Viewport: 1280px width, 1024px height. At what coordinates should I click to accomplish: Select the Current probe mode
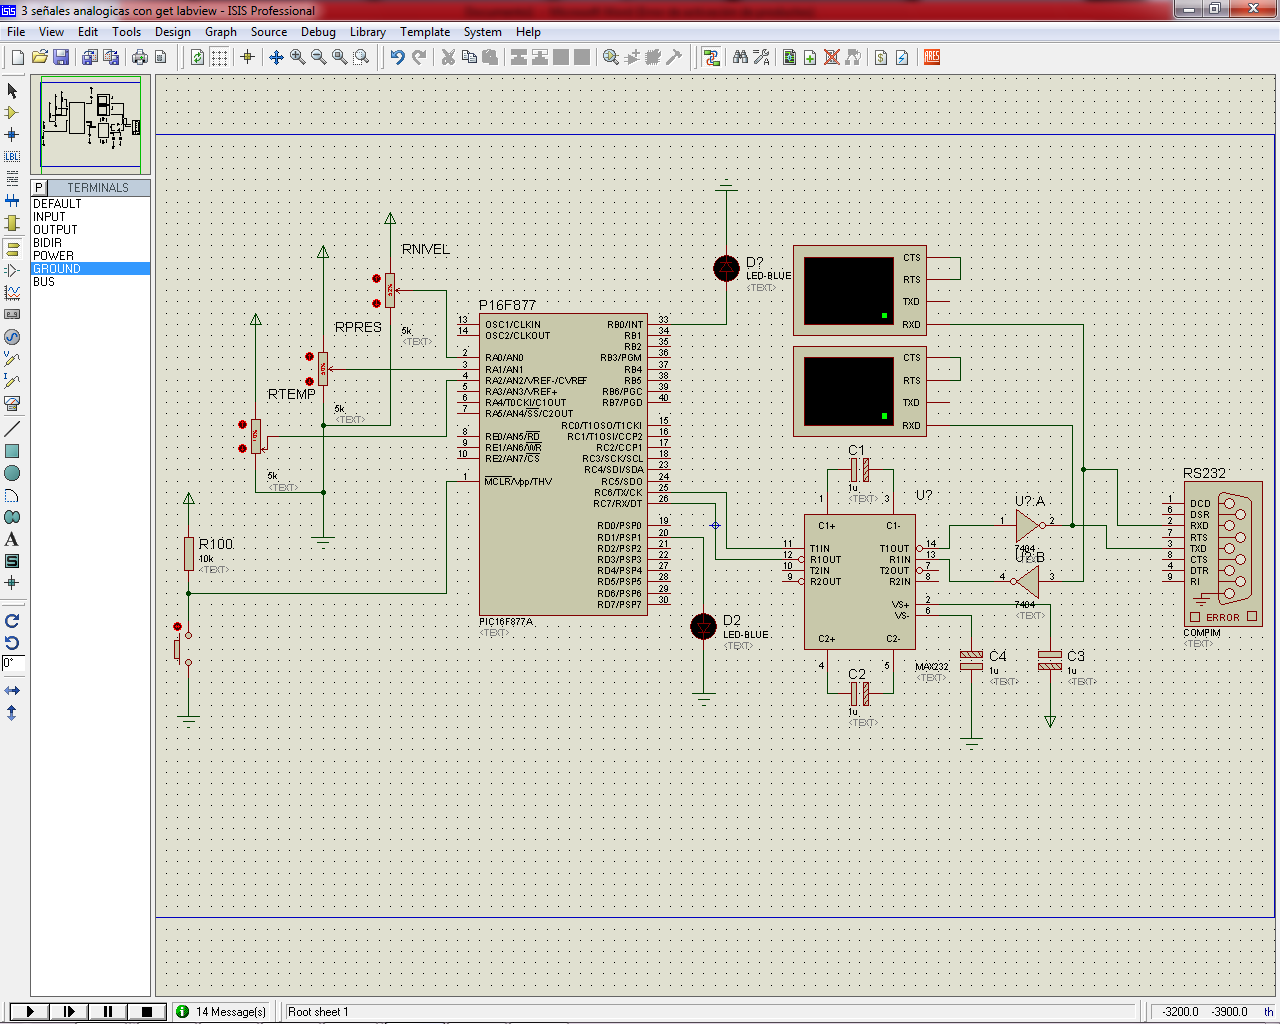[x=12, y=380]
